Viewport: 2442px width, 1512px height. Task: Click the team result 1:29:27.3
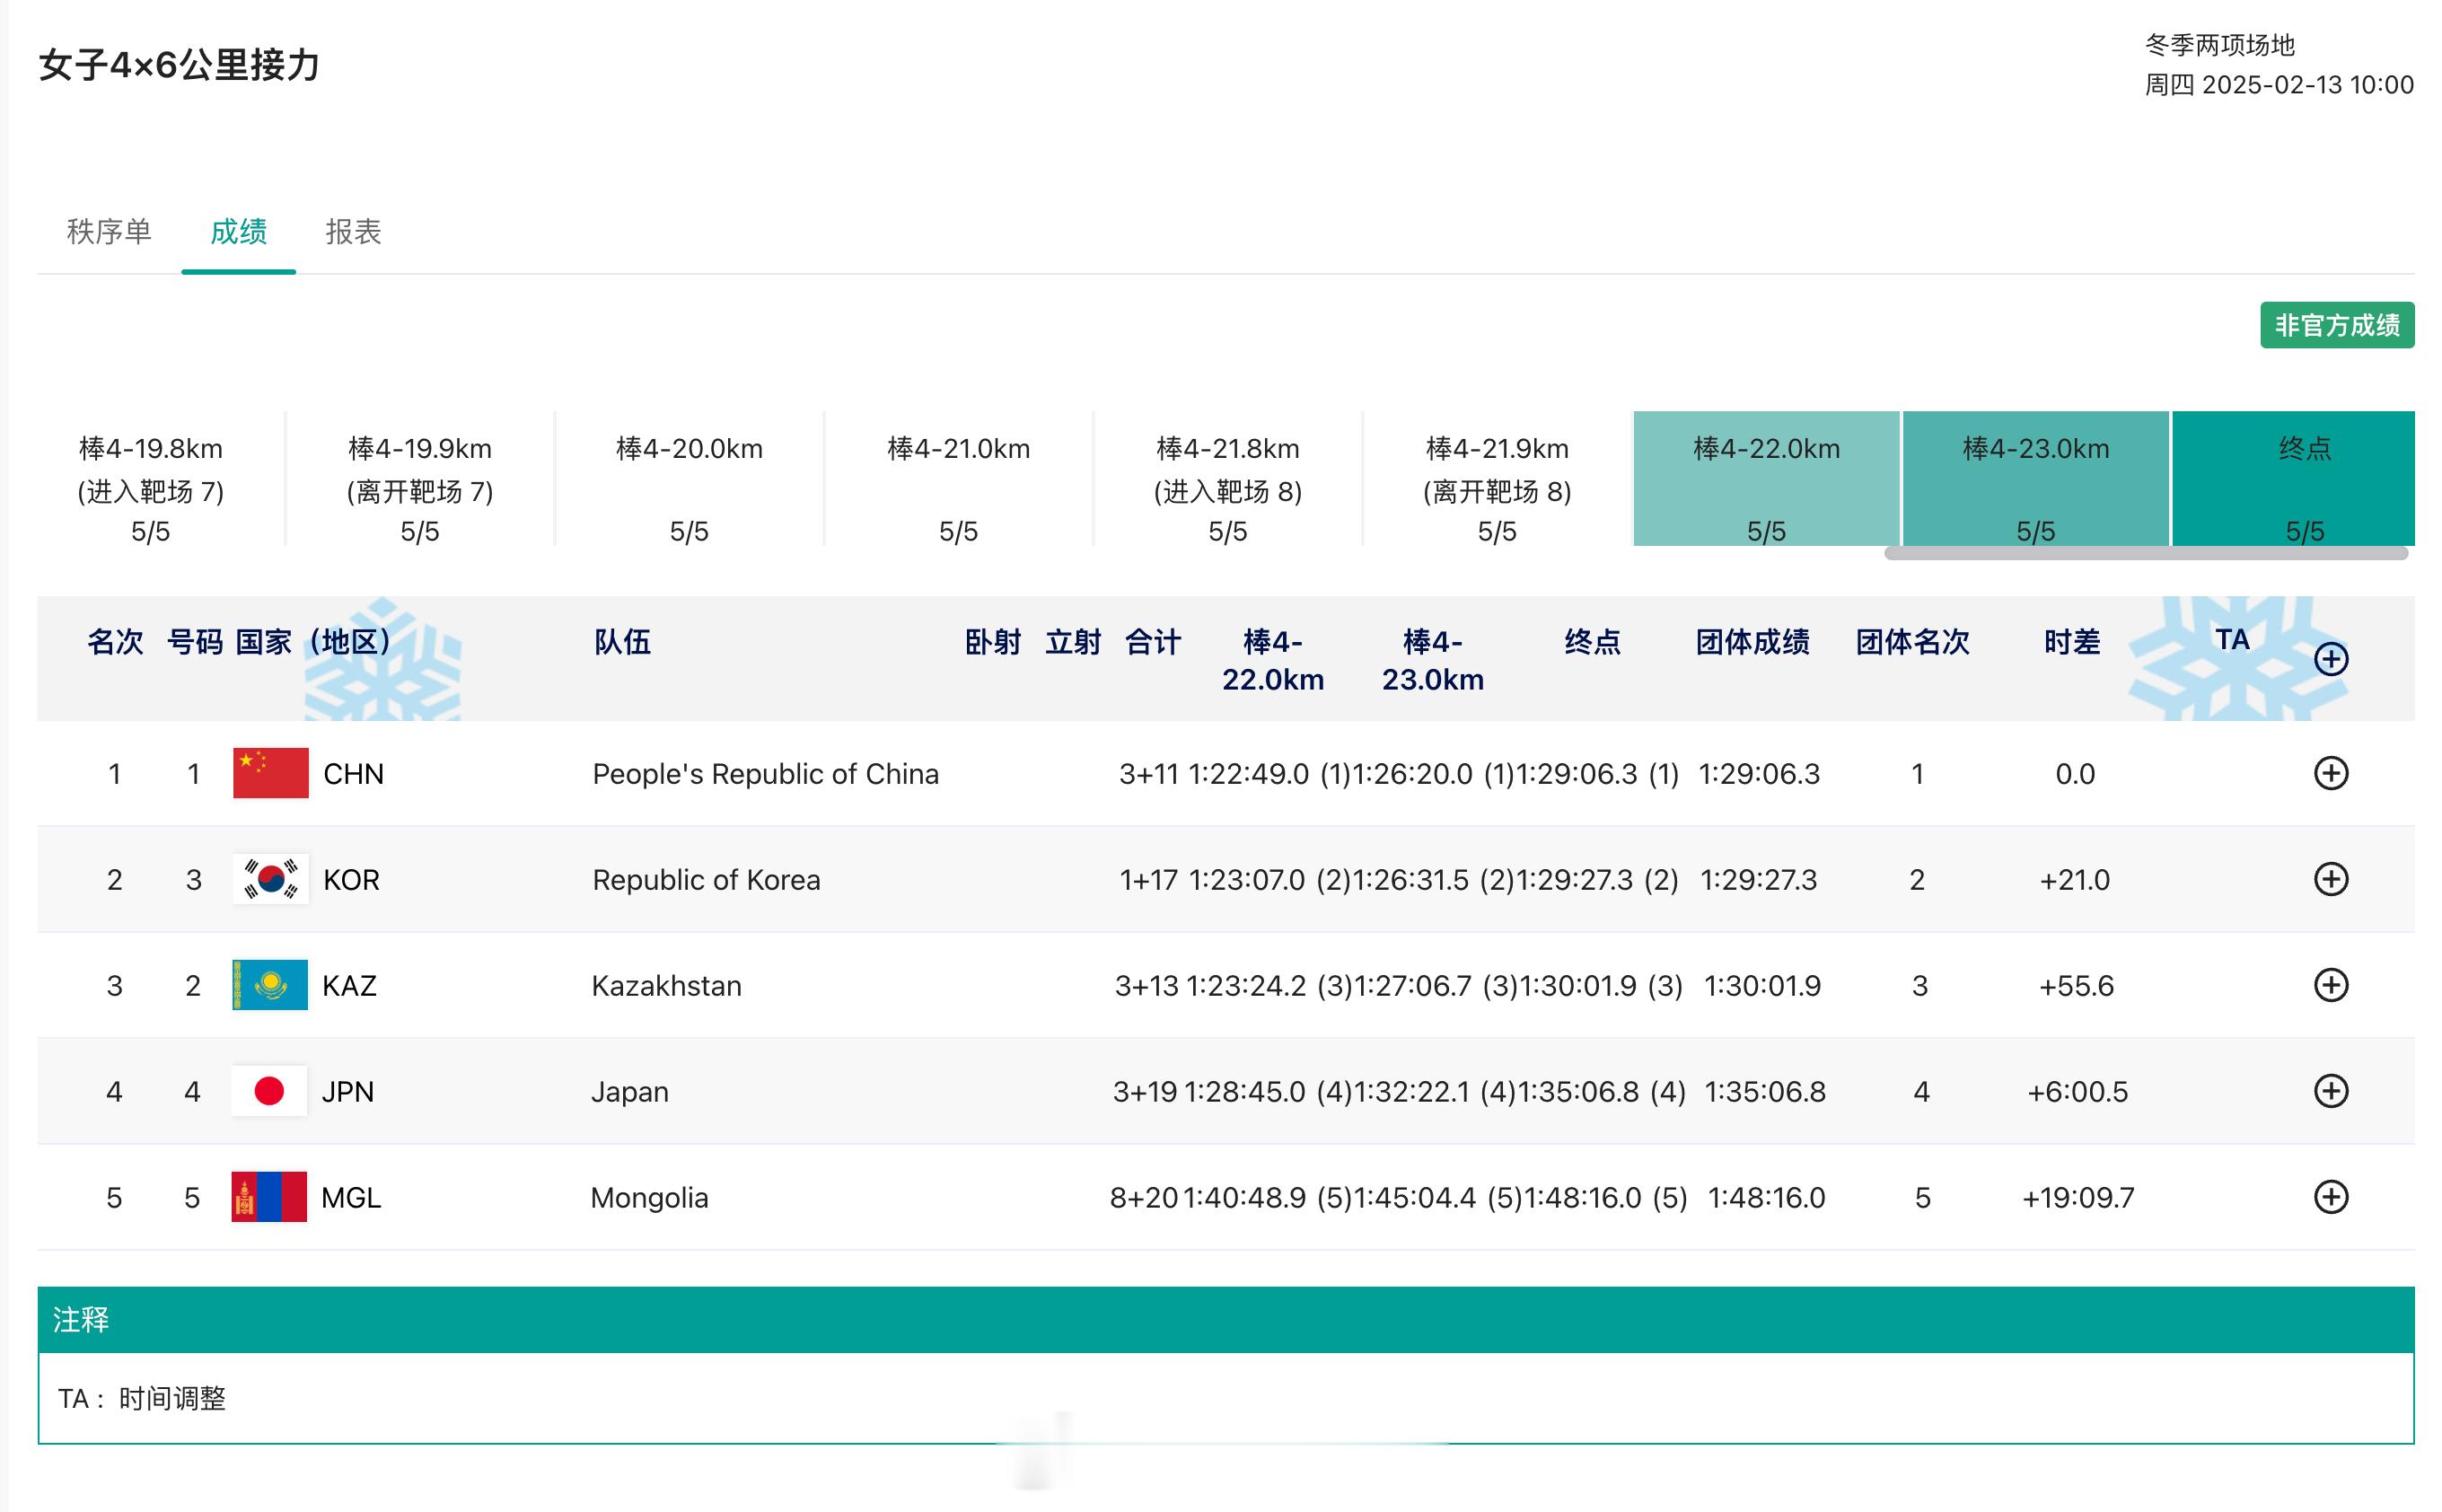[x=1759, y=880]
